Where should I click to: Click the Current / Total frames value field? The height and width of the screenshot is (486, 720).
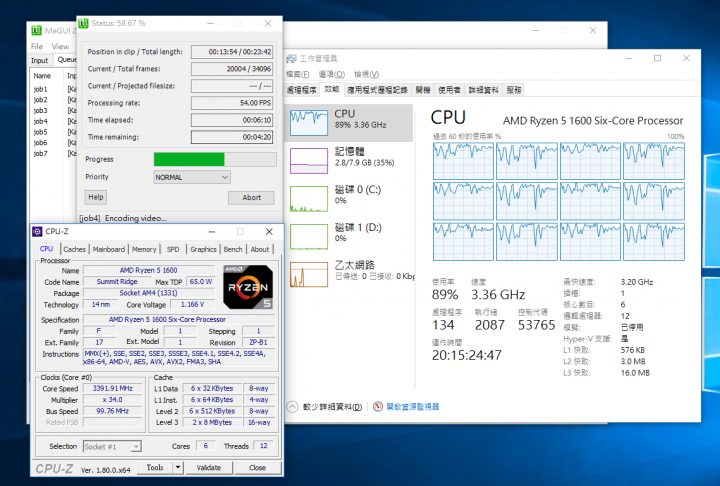pos(232,69)
